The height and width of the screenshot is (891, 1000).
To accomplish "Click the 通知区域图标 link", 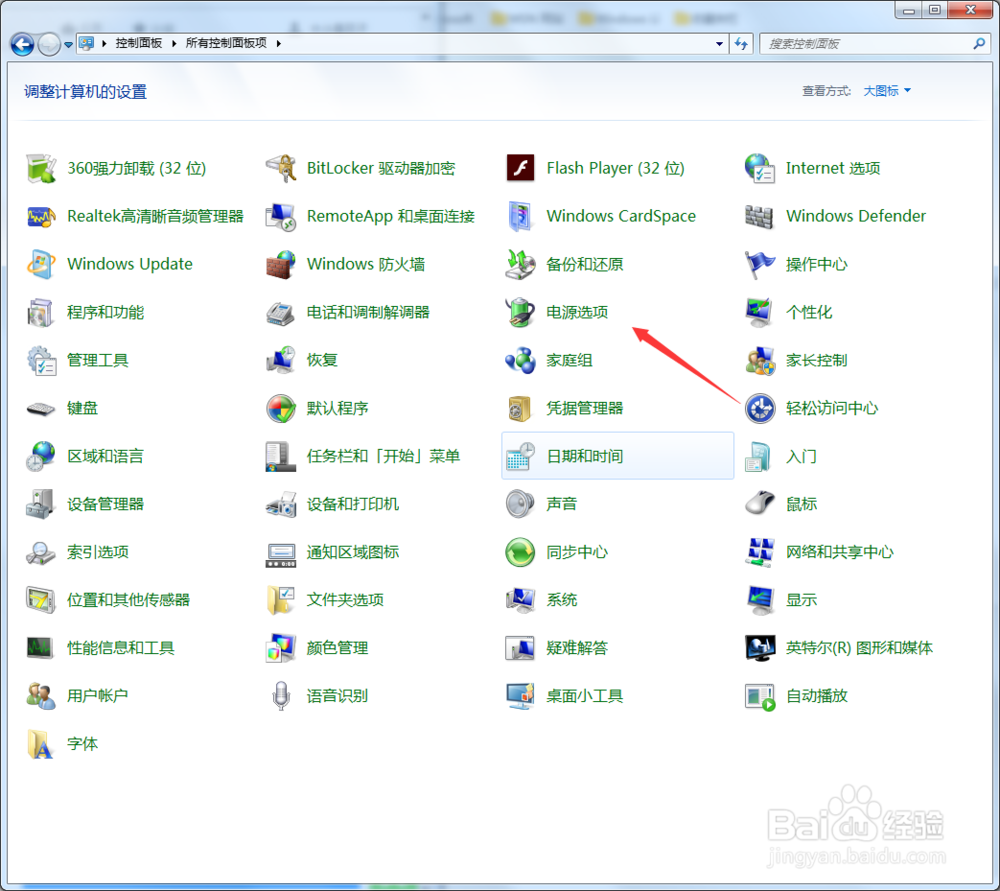I will pyautogui.click(x=353, y=552).
